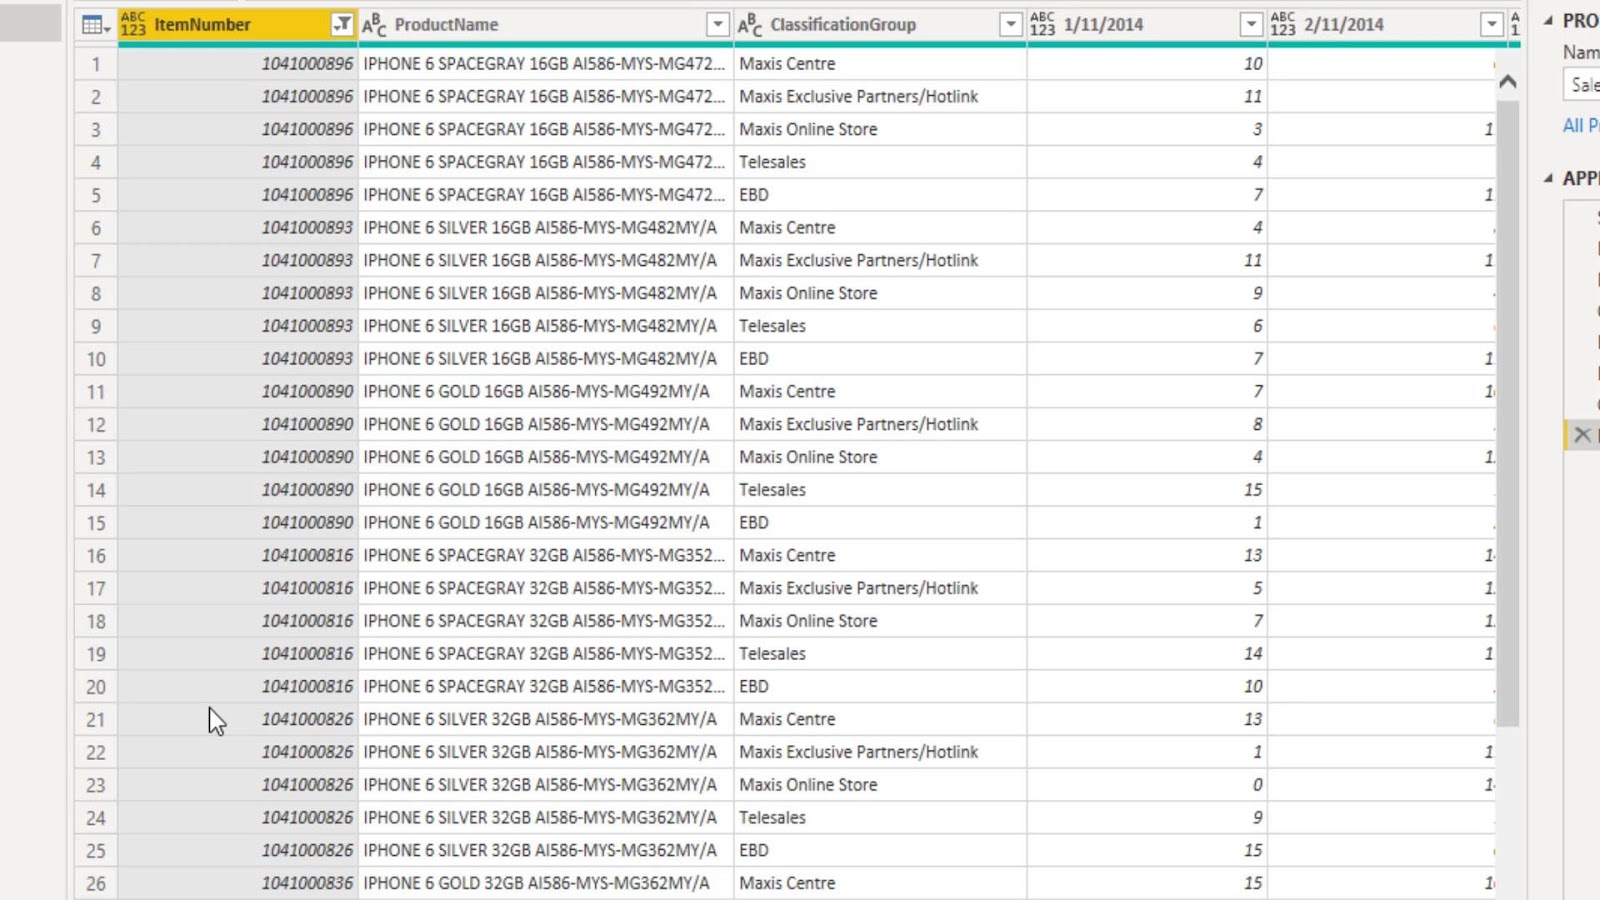Click Telesales cell in row 14
The image size is (1600, 900).
tap(880, 490)
